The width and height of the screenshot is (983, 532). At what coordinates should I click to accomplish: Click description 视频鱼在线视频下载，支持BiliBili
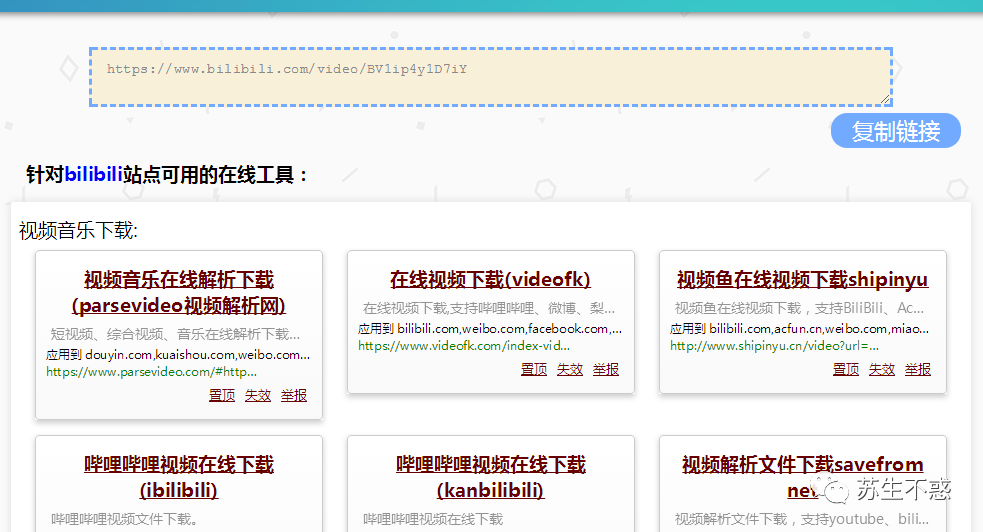click(x=799, y=308)
